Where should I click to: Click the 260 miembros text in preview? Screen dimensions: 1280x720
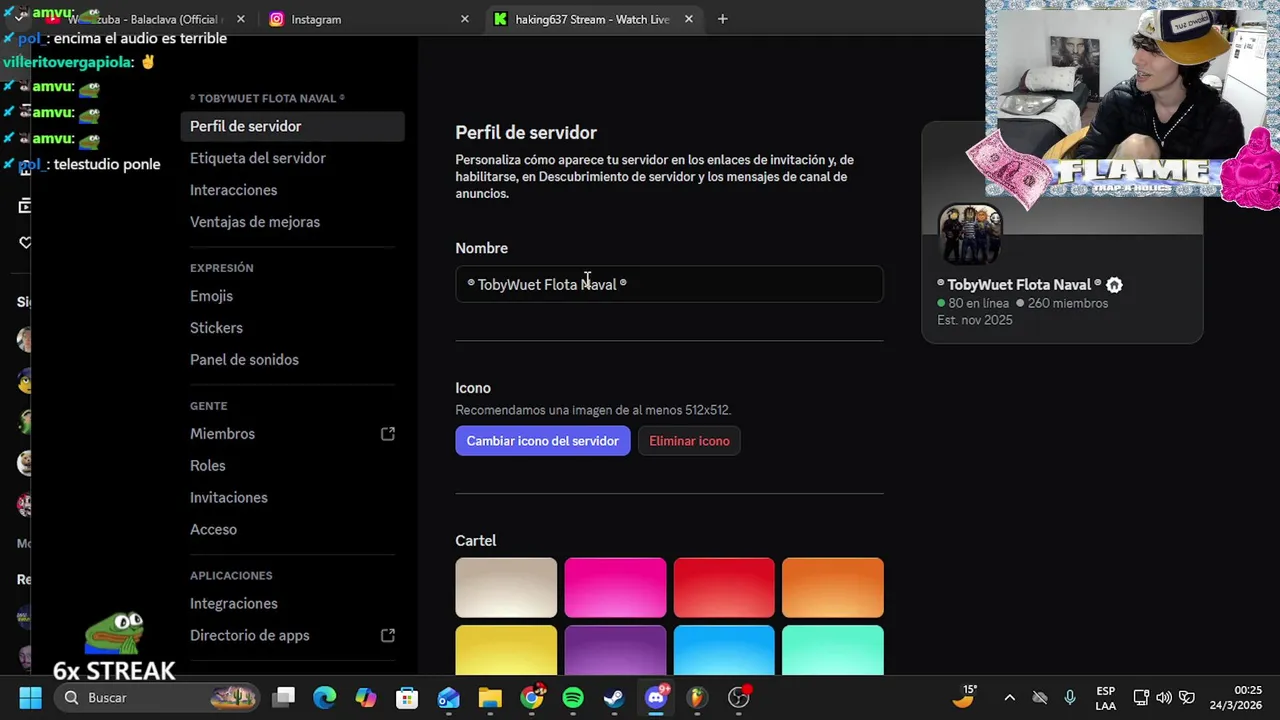click(1068, 303)
